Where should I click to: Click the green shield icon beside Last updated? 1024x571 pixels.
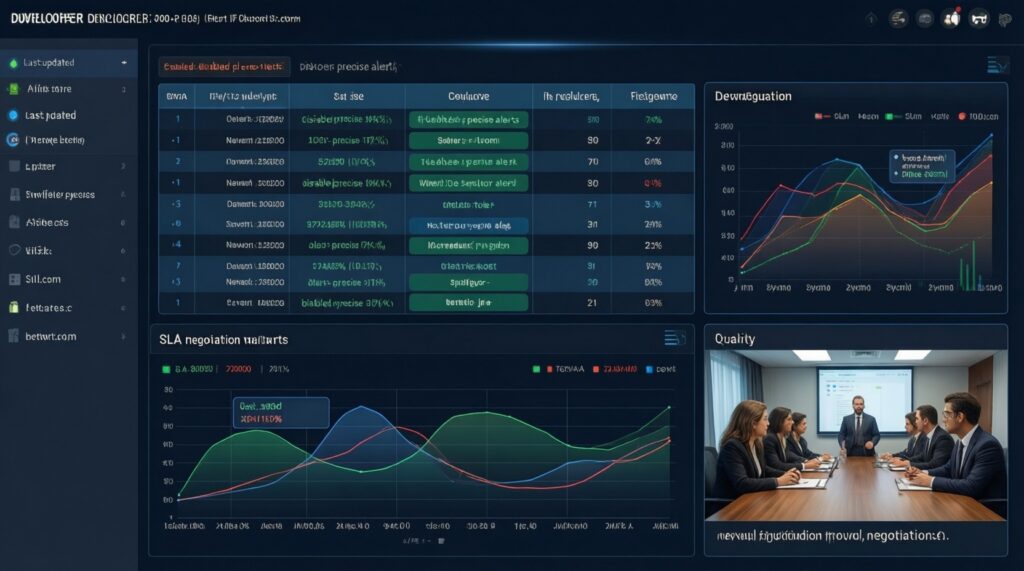pyautogui.click(x=14, y=63)
